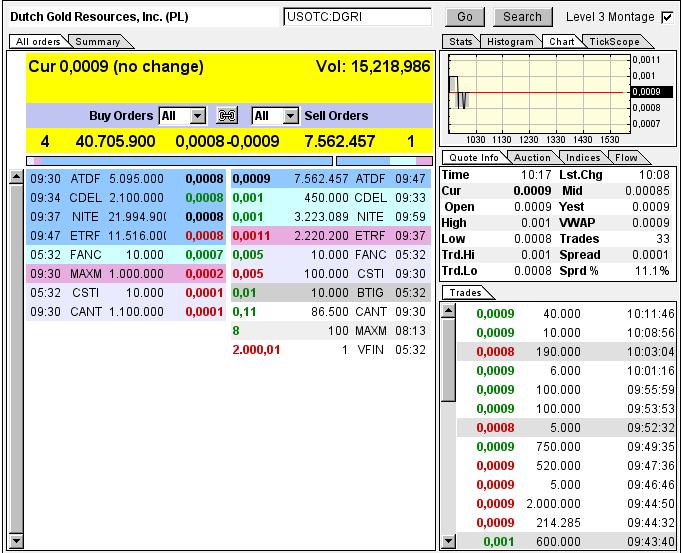Screen dimensions: 684x553
Task: Select the TickScope tab
Action: [612, 41]
